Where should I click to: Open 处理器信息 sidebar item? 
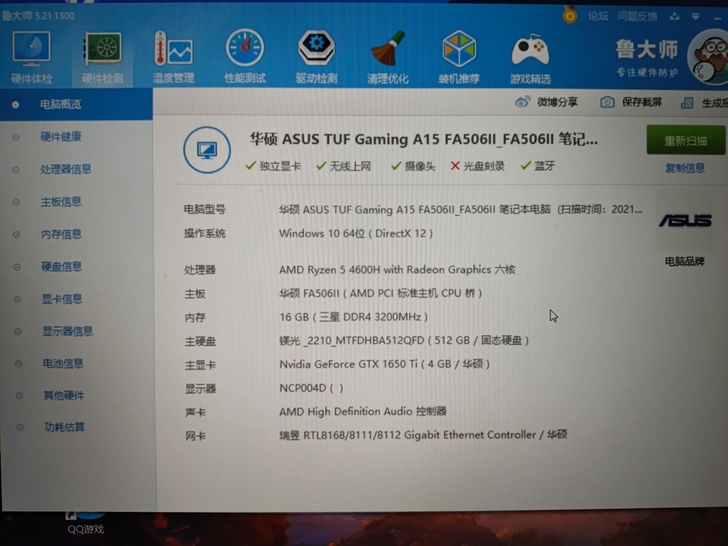tap(65, 169)
